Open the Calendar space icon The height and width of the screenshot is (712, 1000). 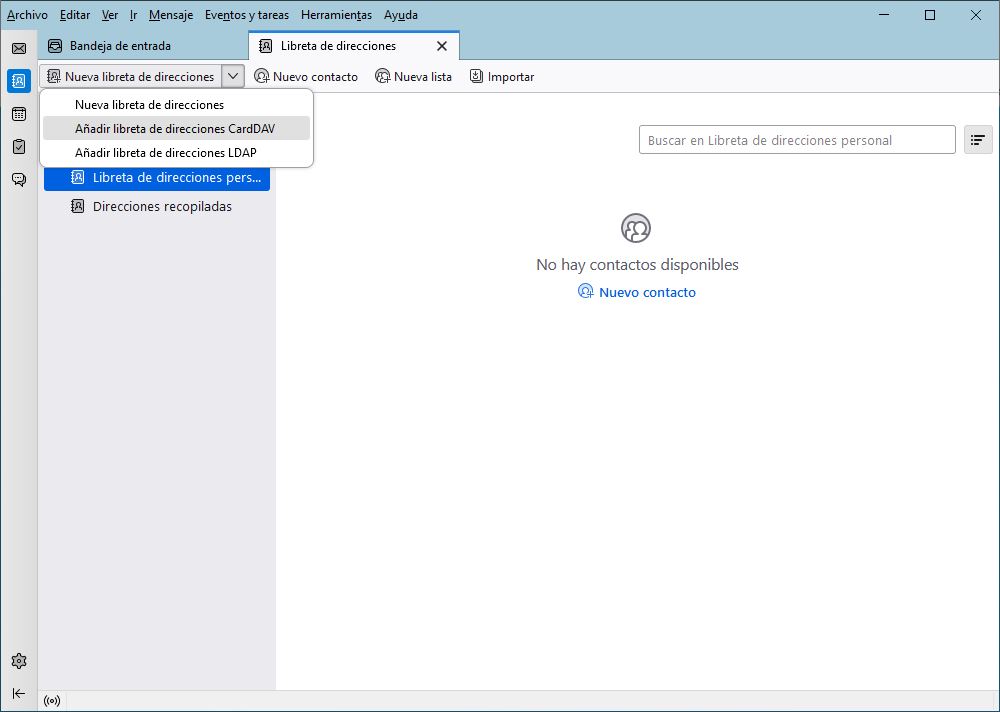coord(18,114)
